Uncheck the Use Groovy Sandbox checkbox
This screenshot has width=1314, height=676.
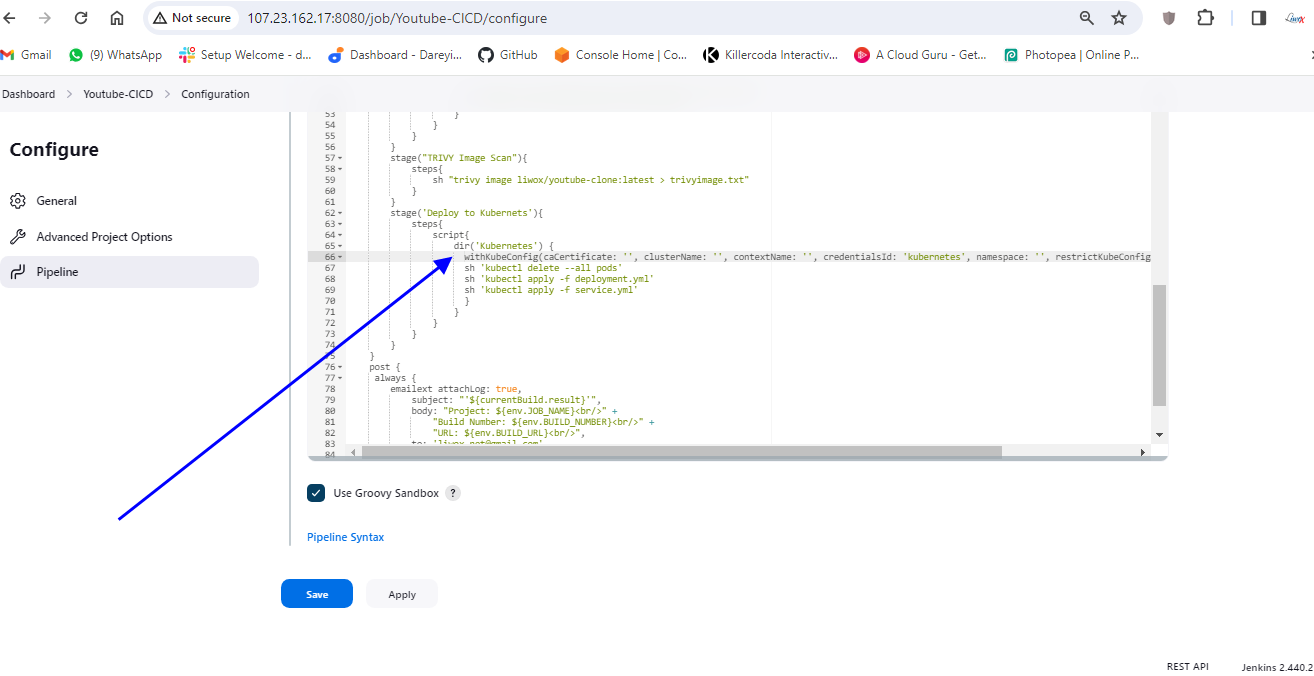coord(316,493)
